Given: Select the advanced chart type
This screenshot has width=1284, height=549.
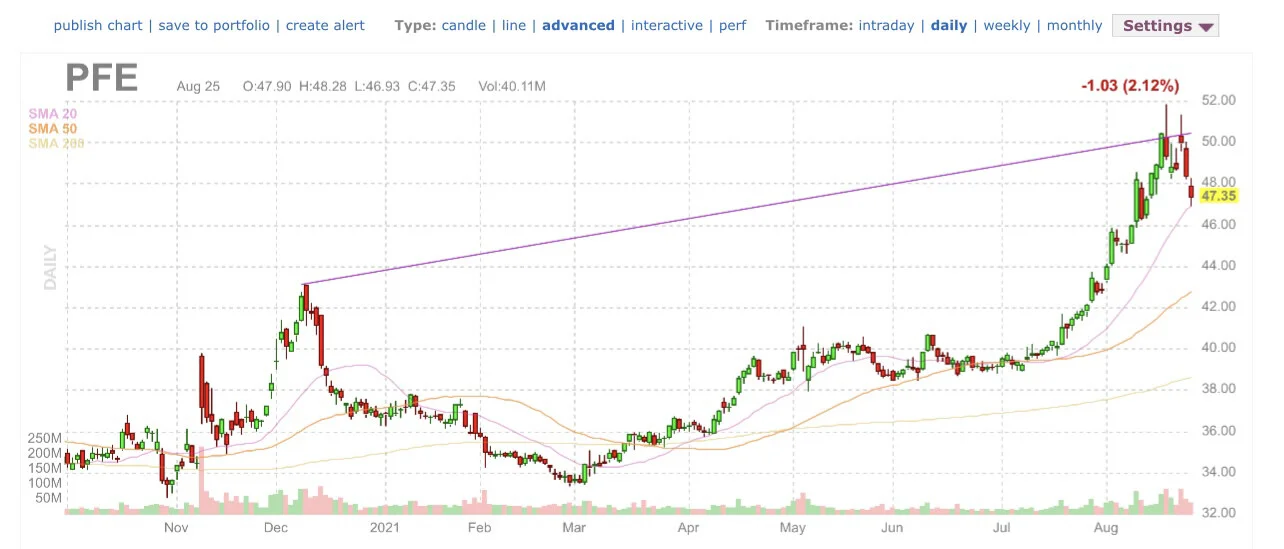Looking at the screenshot, I should tap(578, 26).
